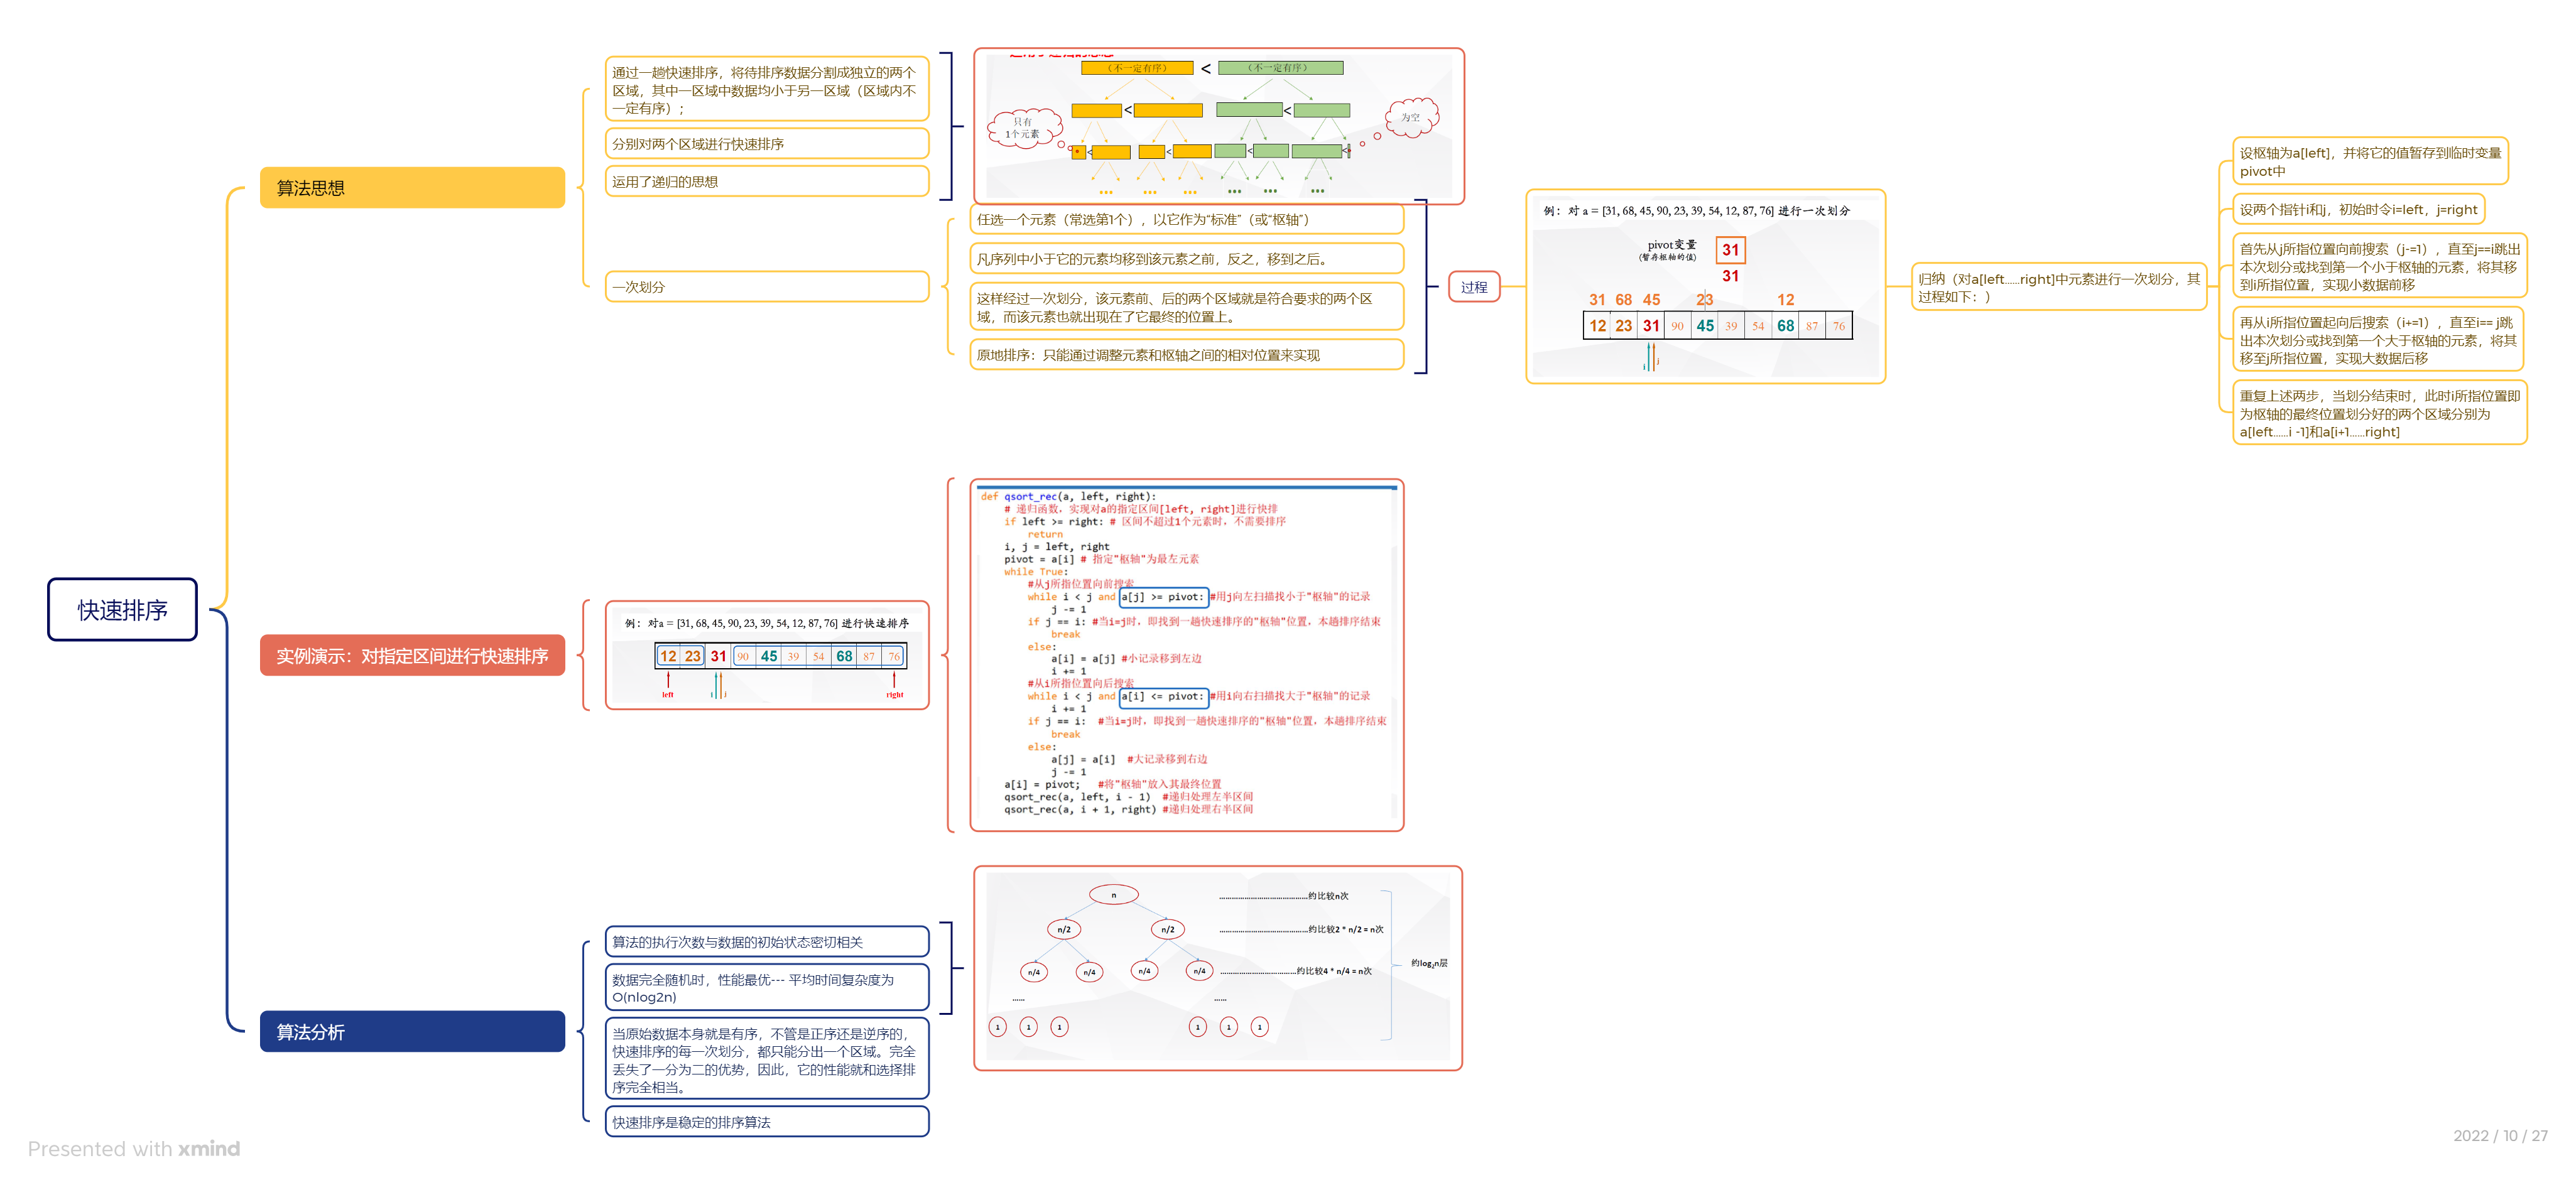Select the 算法的执行次数与数据的初始状态密切相关 node
Viewport: 2576px width, 1185px height.
[766, 942]
